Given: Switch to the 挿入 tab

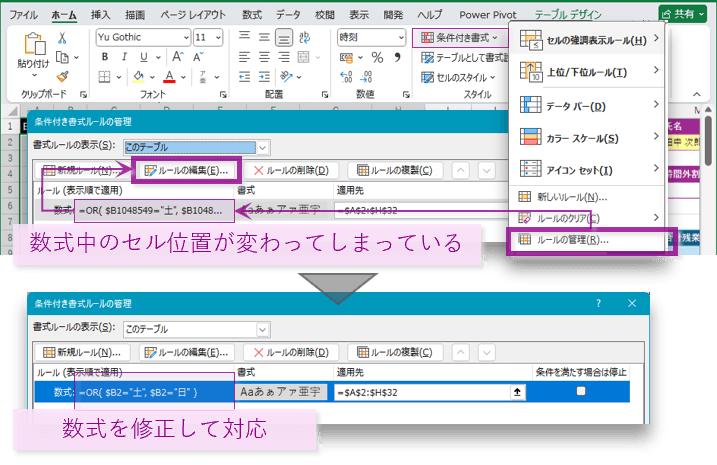Looking at the screenshot, I should click(x=101, y=15).
